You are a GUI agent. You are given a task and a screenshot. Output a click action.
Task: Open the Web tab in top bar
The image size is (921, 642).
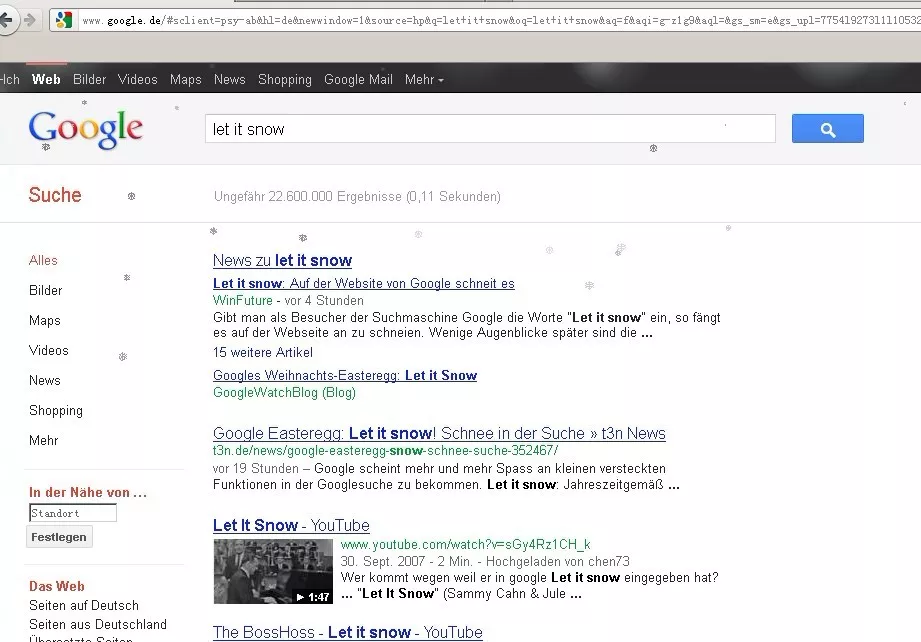point(46,79)
